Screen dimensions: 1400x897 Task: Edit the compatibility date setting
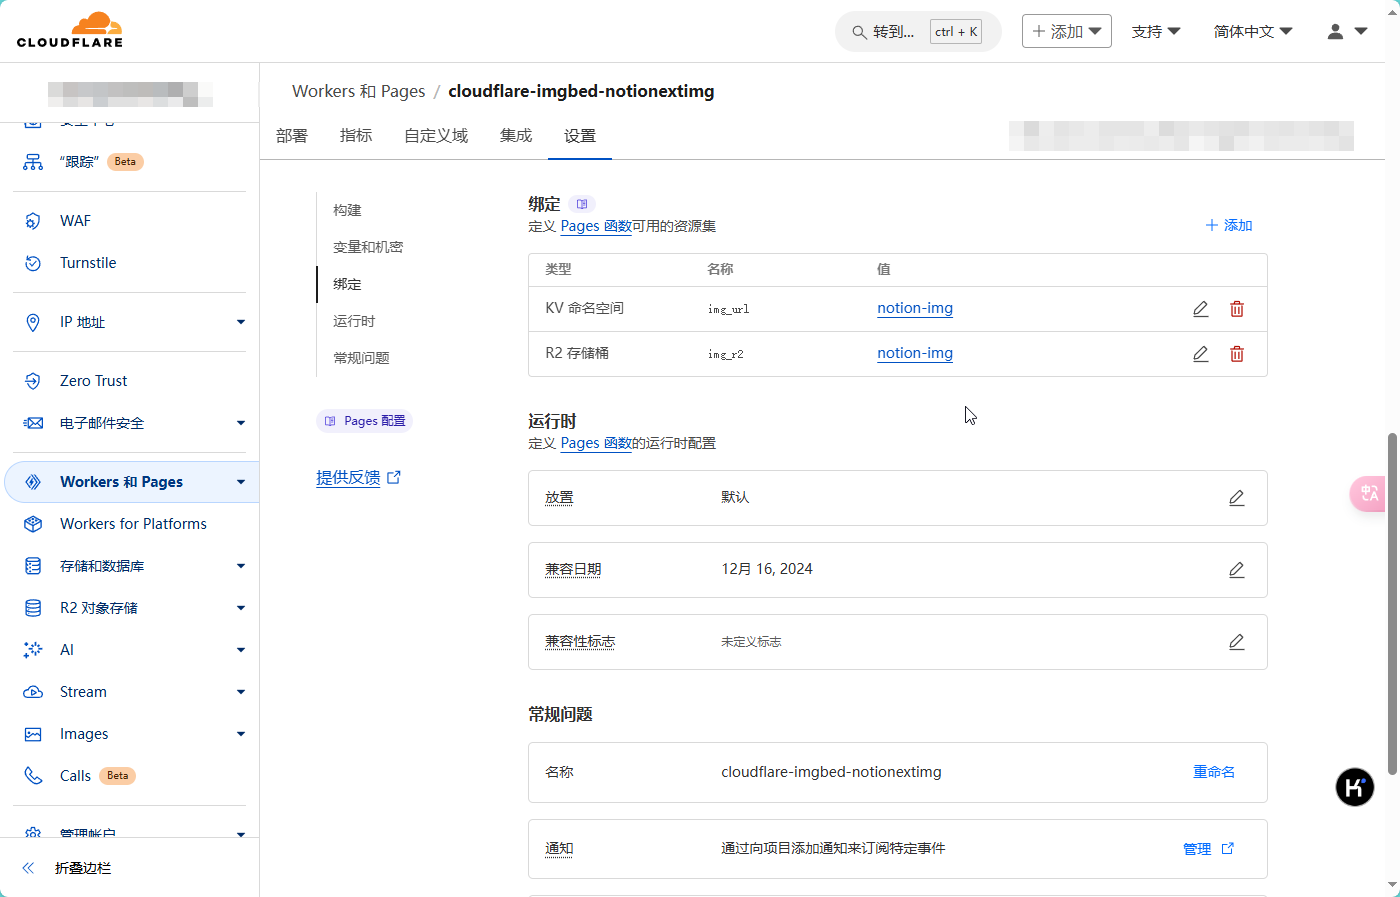tap(1237, 570)
